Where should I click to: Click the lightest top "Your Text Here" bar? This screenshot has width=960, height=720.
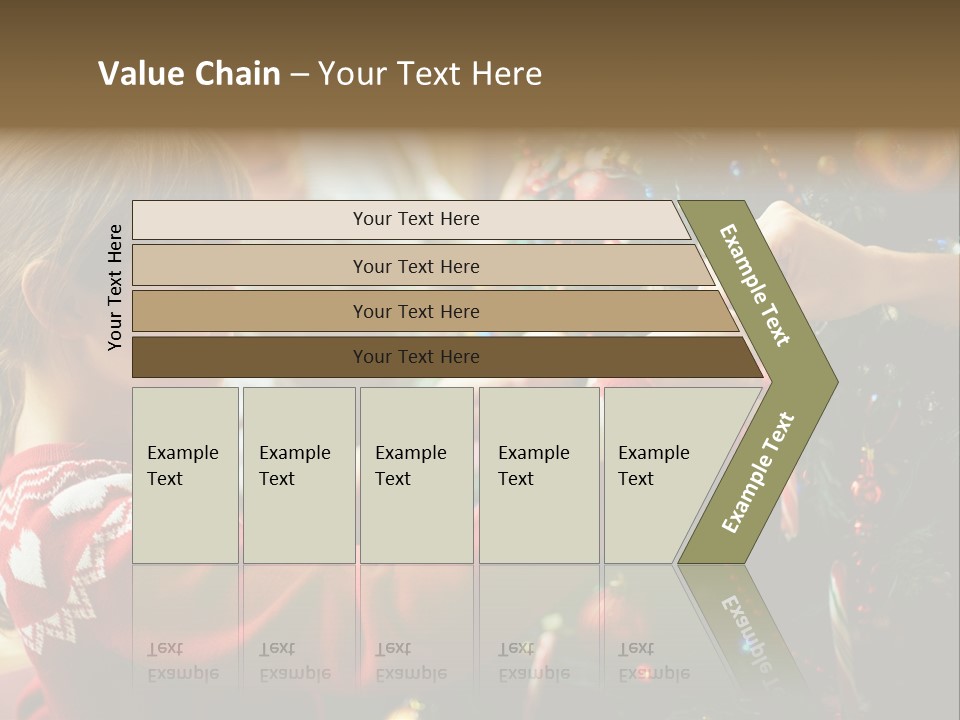[x=415, y=219]
